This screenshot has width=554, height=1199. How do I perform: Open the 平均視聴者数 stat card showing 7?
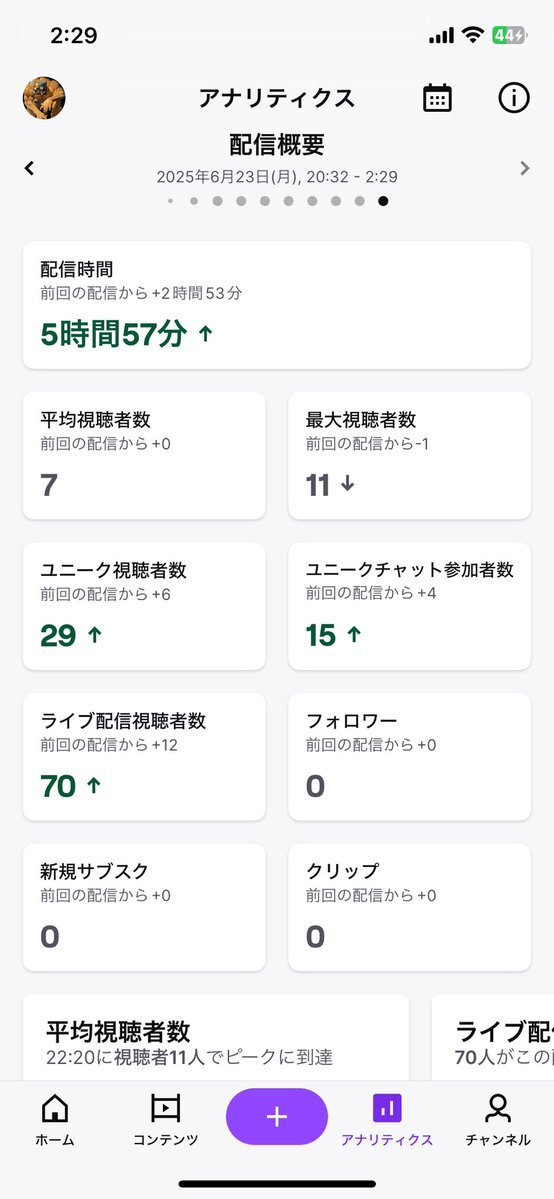145,456
